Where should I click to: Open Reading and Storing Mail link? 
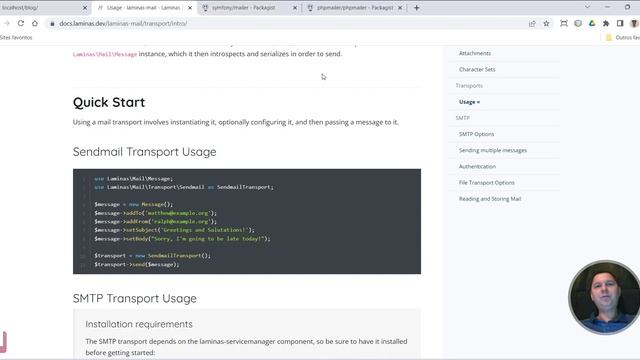[490, 199]
